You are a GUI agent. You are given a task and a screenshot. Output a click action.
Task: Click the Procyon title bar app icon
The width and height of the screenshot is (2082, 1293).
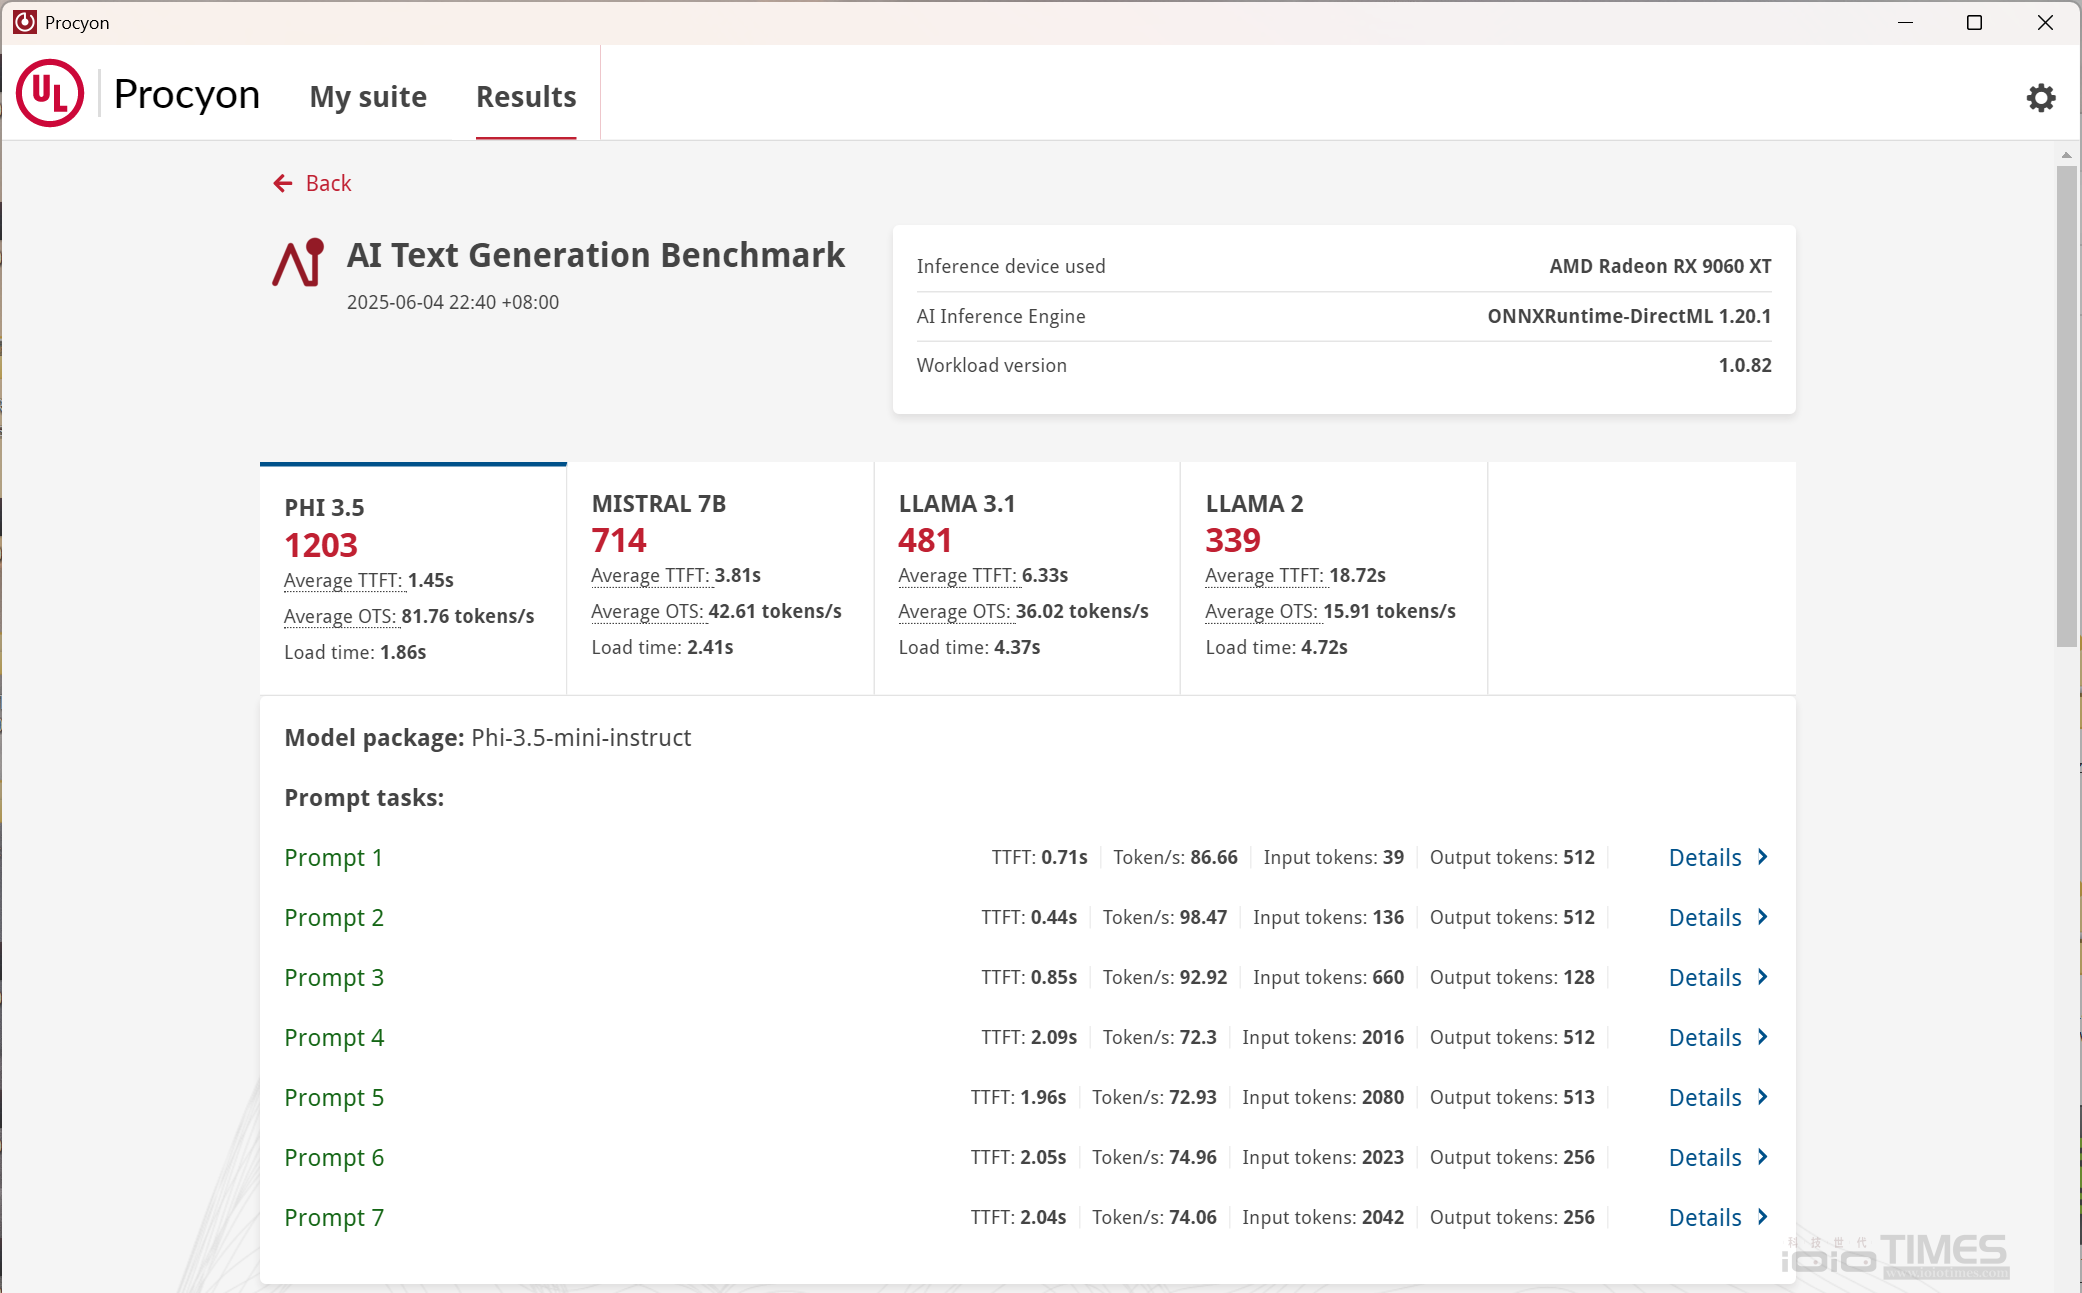click(25, 22)
